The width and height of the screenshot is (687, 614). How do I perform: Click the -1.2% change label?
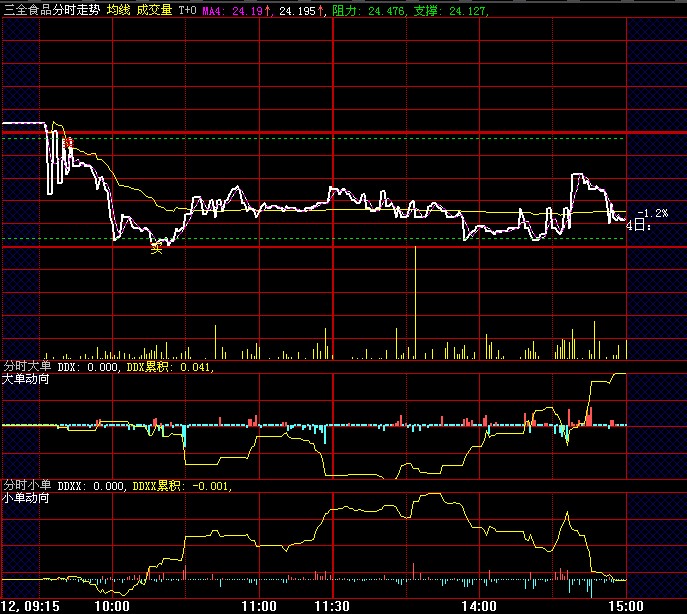click(x=653, y=213)
